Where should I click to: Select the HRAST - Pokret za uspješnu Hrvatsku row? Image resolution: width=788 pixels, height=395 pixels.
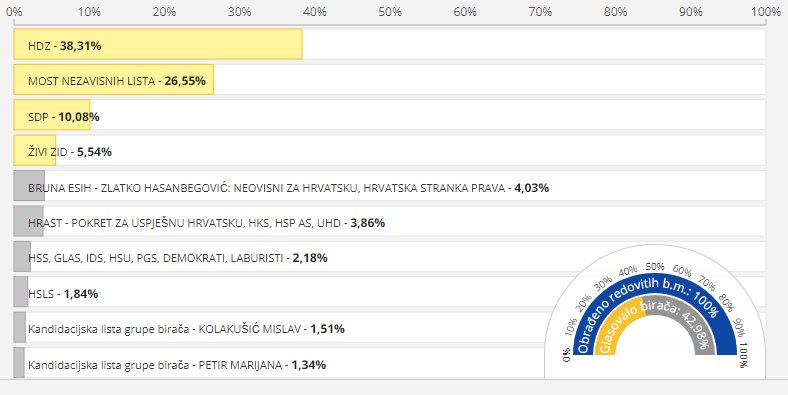(389, 221)
